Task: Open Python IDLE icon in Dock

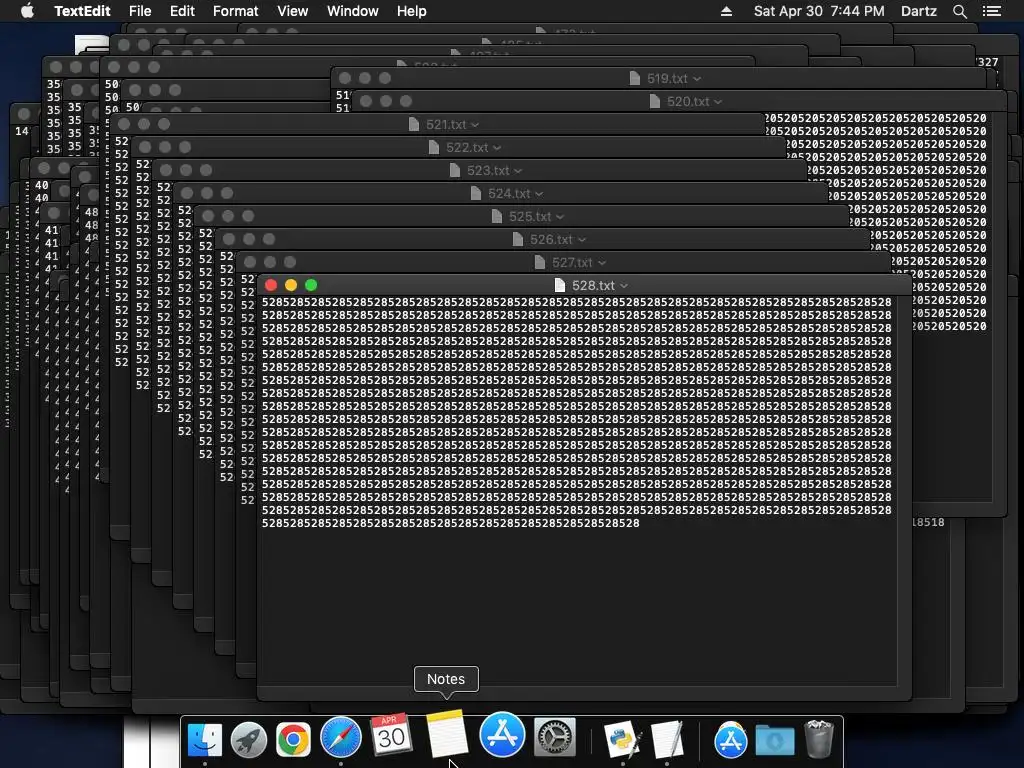Action: click(x=622, y=739)
